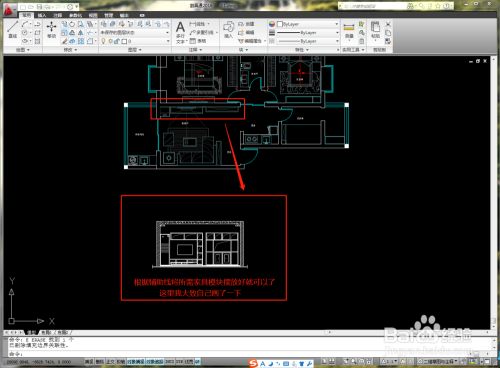Click the Sogou input method S icon
The height and width of the screenshot is (368, 500).
click(253, 363)
